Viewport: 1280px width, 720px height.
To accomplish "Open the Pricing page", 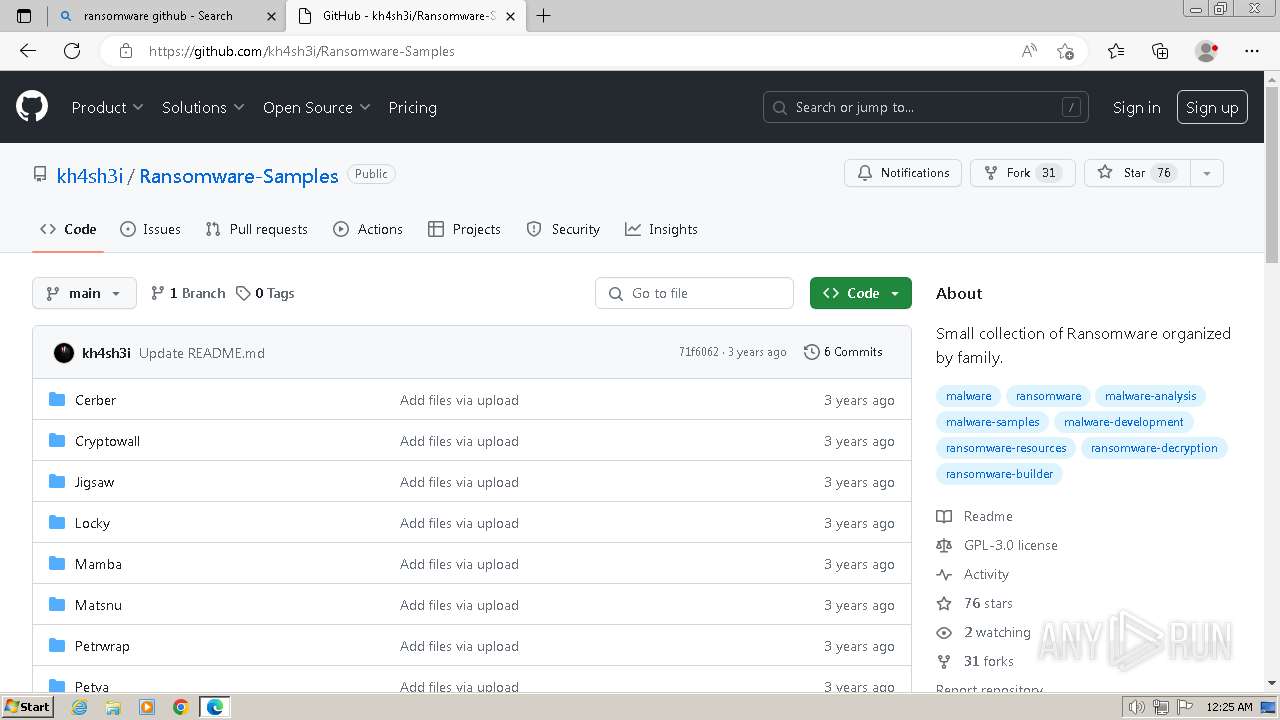I will pyautogui.click(x=412, y=107).
